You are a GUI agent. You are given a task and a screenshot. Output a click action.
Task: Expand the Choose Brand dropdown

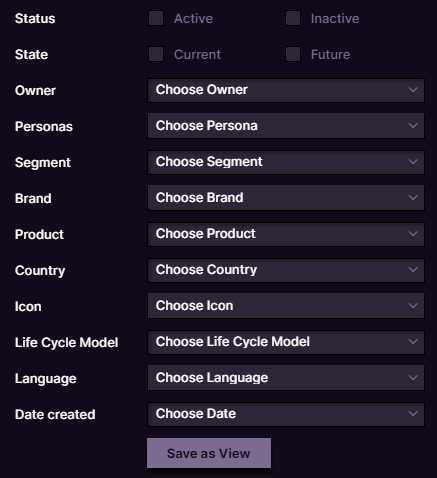286,198
